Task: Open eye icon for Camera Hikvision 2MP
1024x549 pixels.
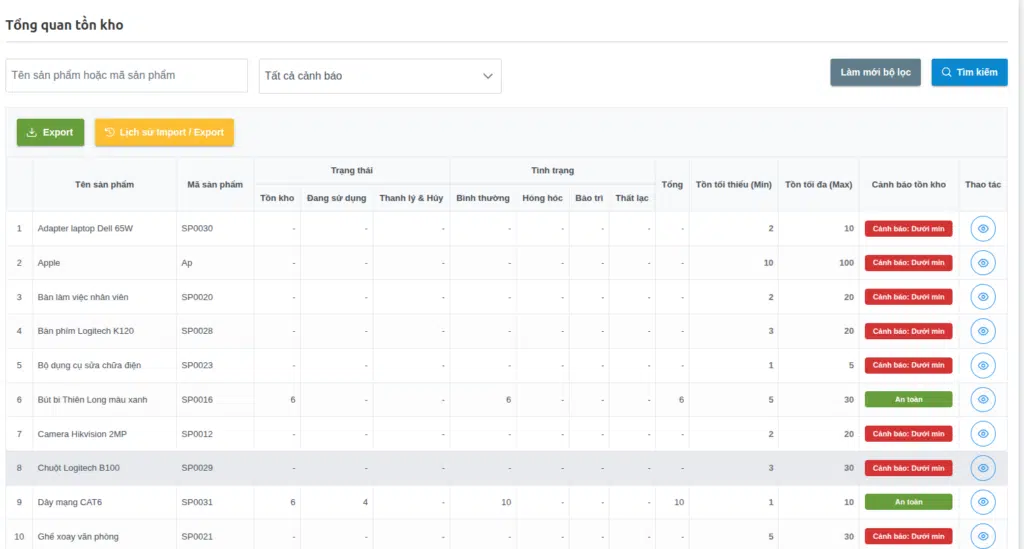Action: pos(982,433)
